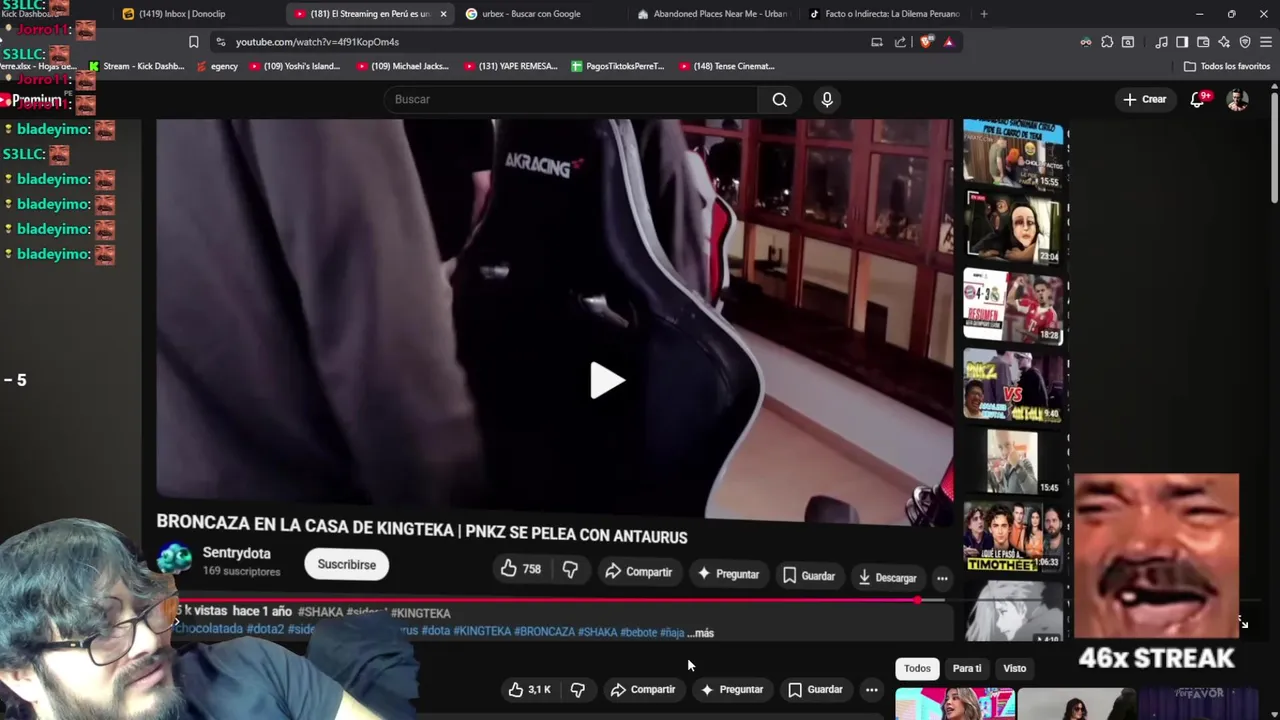
Task: Open suggested video thumbnail with 15:55 duration
Action: tap(1012, 155)
